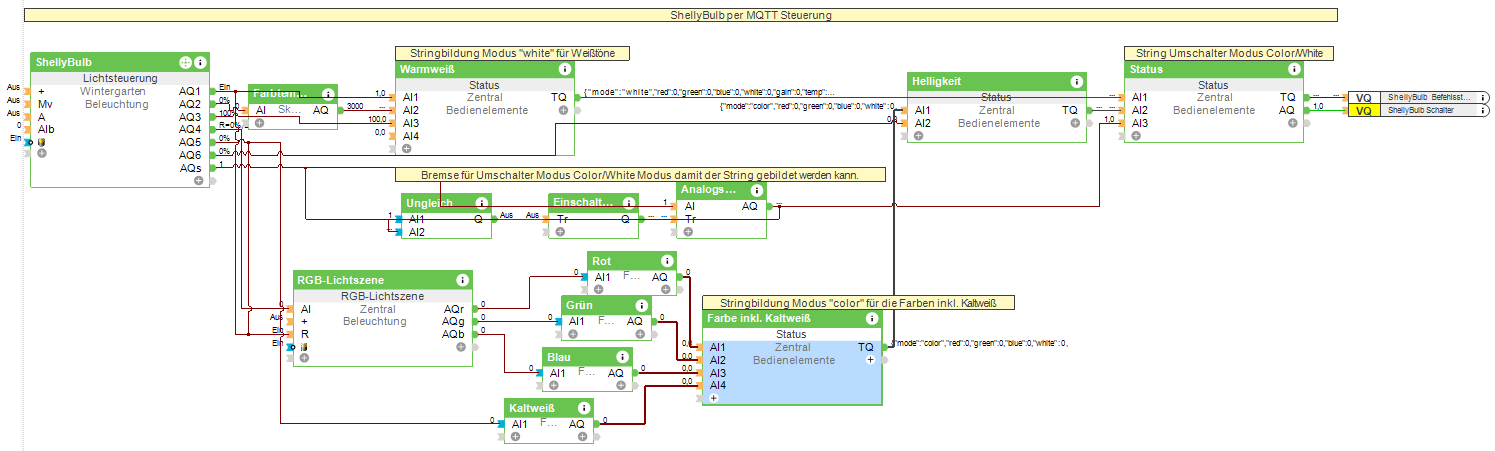Expand inputs with plus on ShellyBulb block
This screenshot has height=451, width=1495.
click(x=41, y=153)
